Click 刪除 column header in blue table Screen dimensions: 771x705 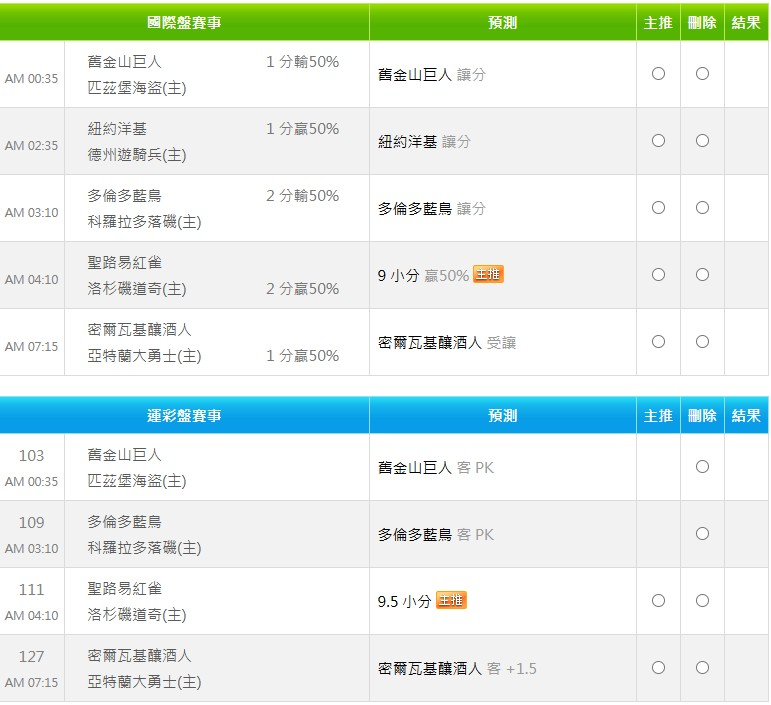702,415
